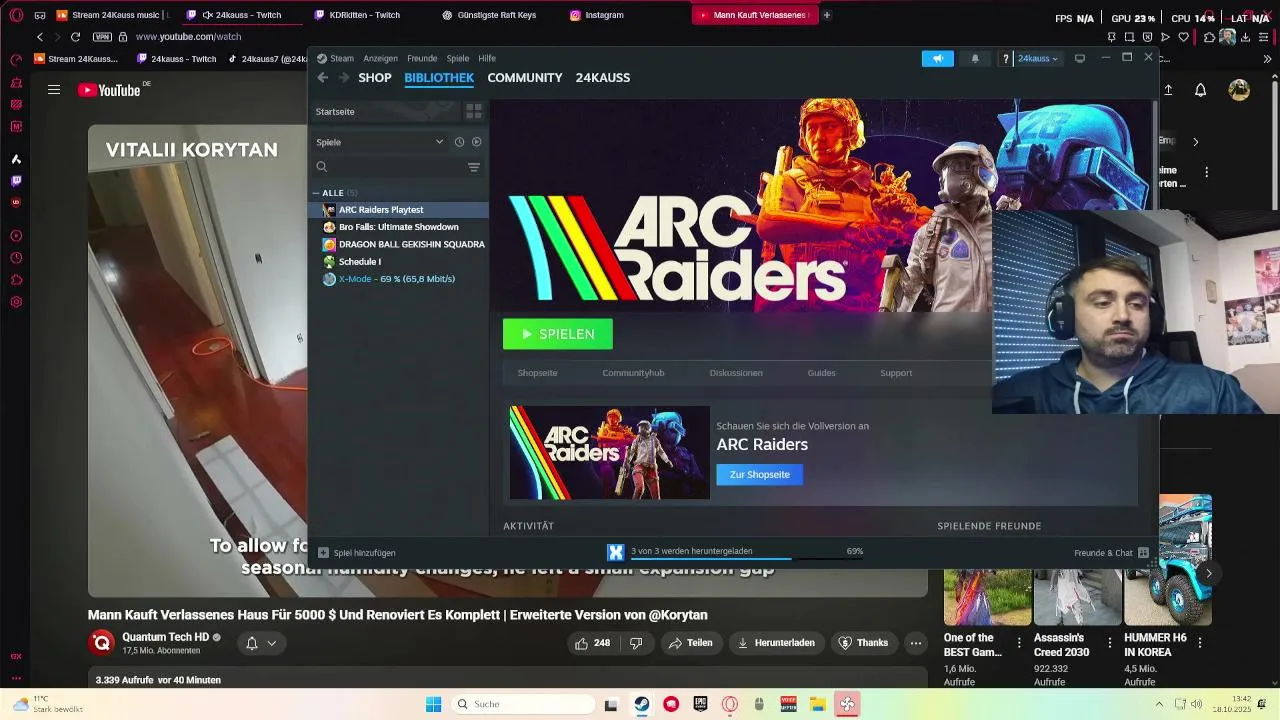
Task: Open Steam announcements megaphone button
Action: [x=937, y=58]
